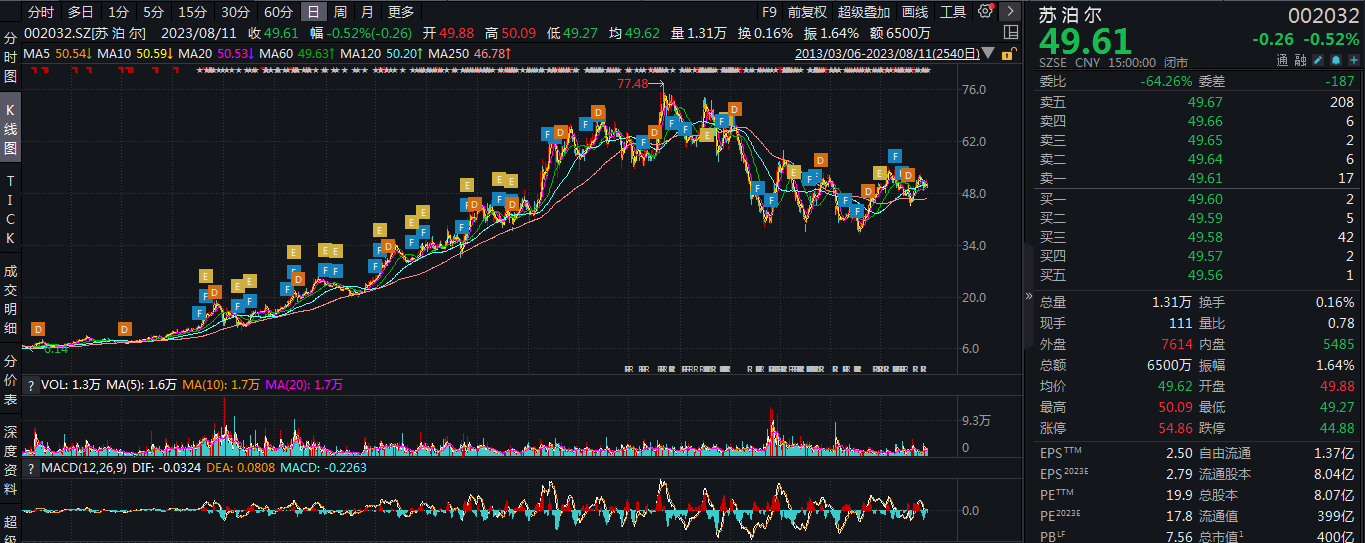Open the 更多 periods dropdown
Viewport: 1365px width, 543px height.
point(400,12)
